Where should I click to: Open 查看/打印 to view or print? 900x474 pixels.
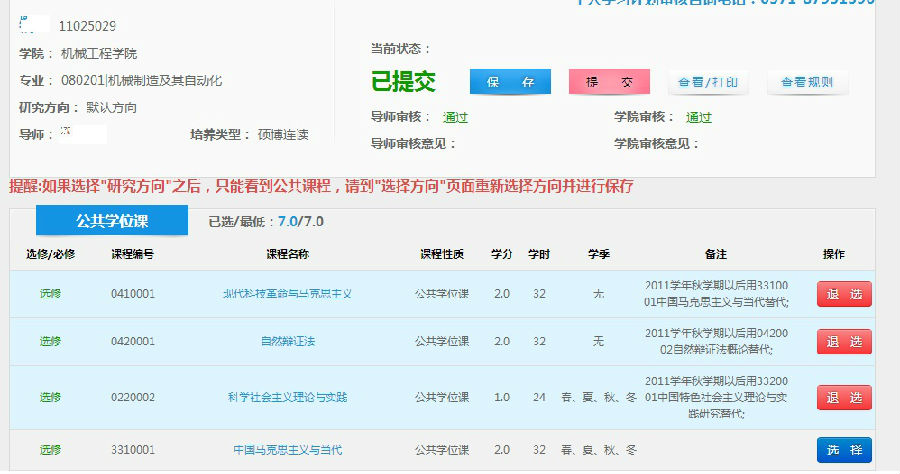click(708, 82)
